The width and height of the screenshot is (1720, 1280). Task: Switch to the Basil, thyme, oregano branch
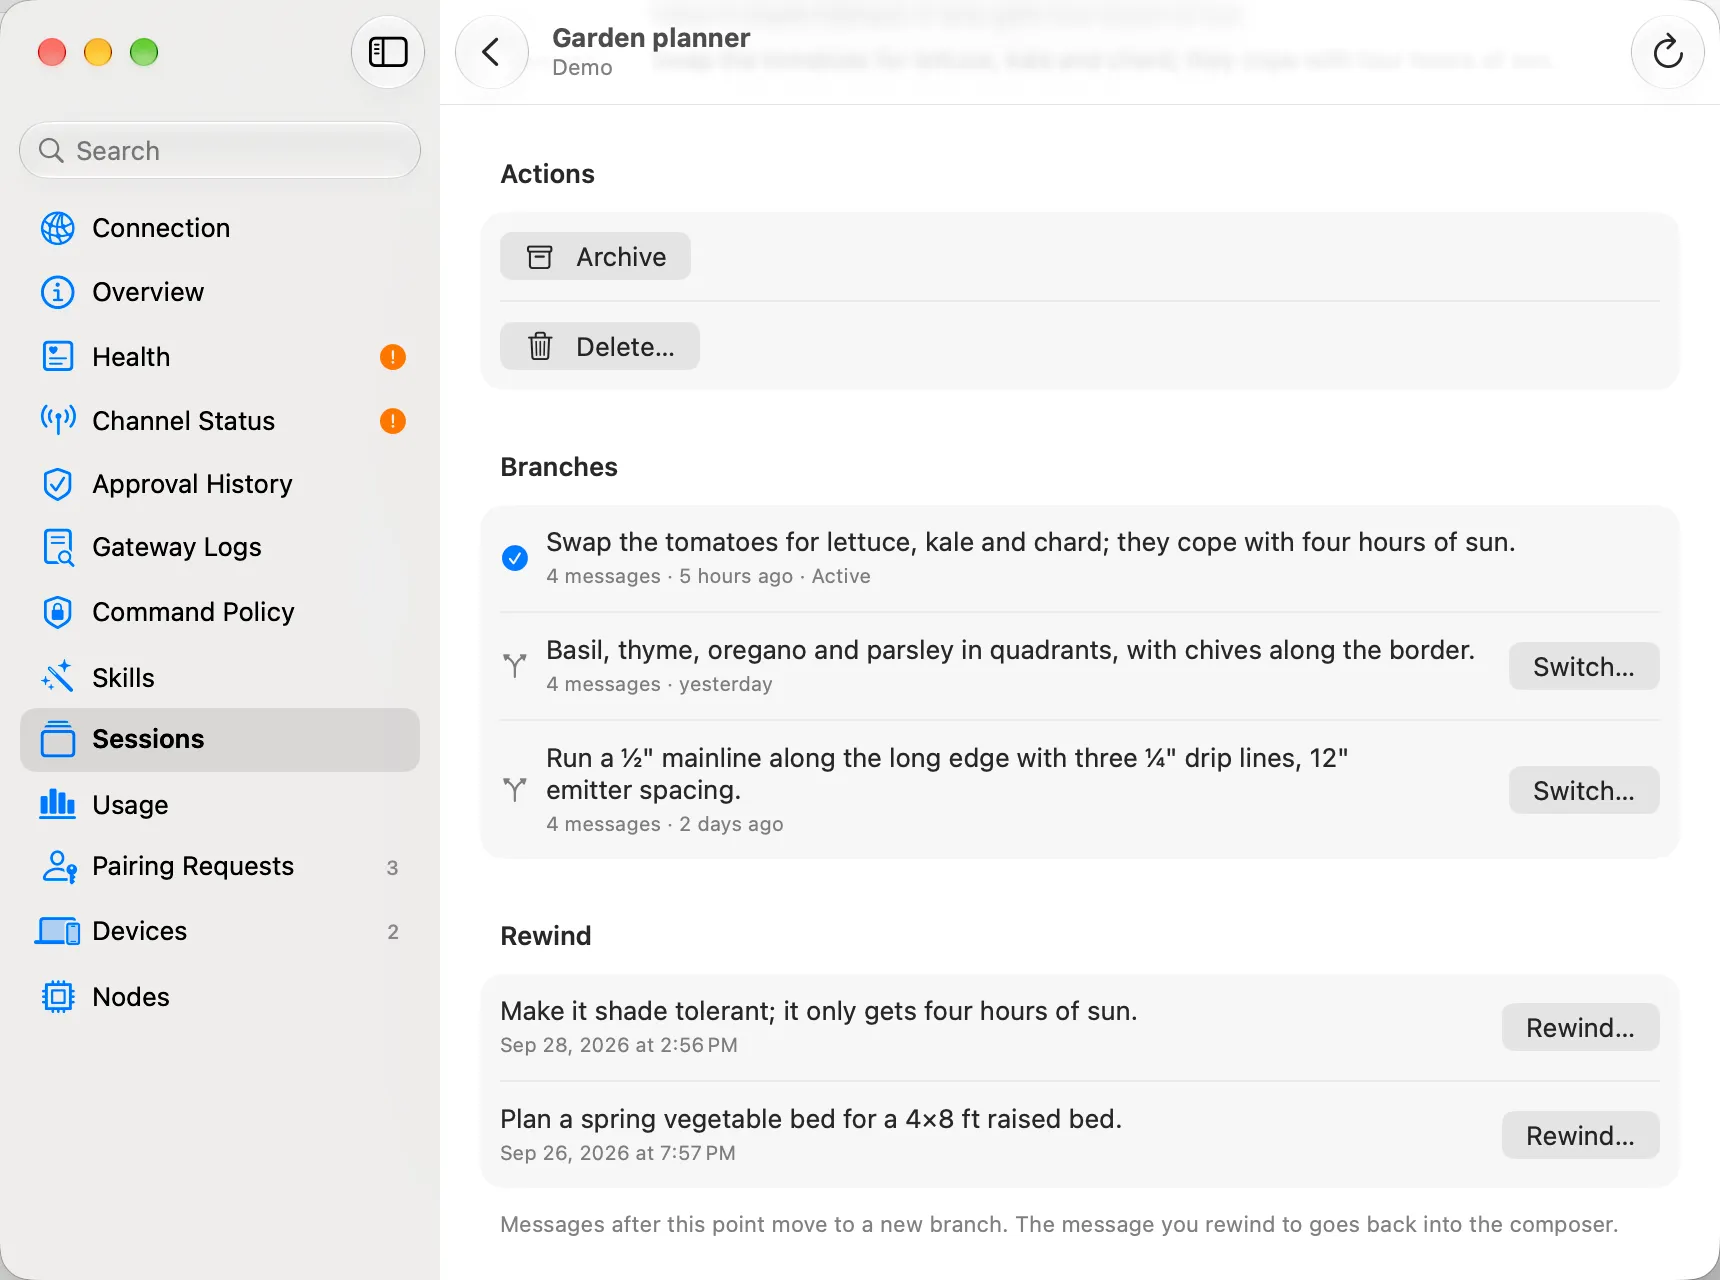[x=1583, y=667]
